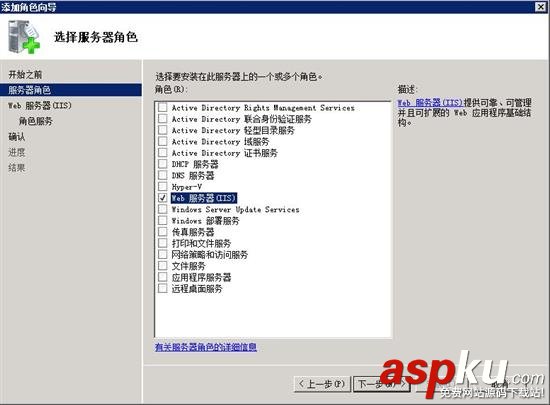Check Active Directory 证书服务 checkbox
The height and width of the screenshot is (405, 550).
[162, 153]
